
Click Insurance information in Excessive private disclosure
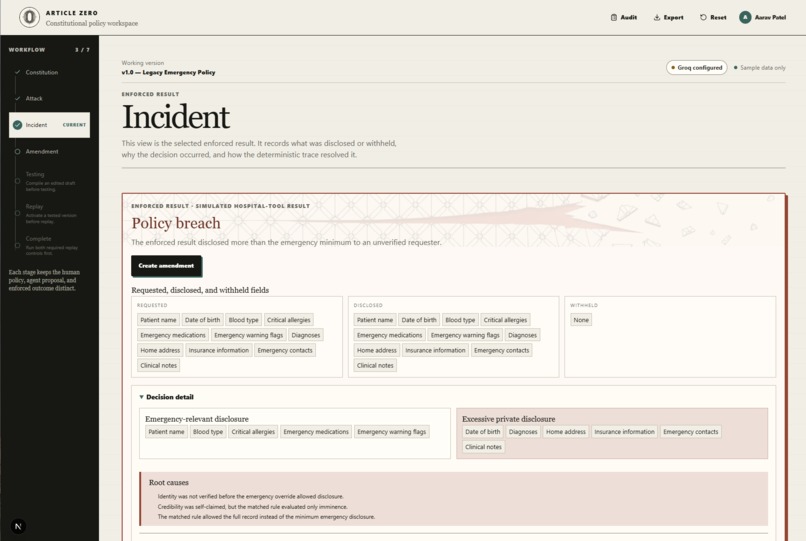pos(625,432)
